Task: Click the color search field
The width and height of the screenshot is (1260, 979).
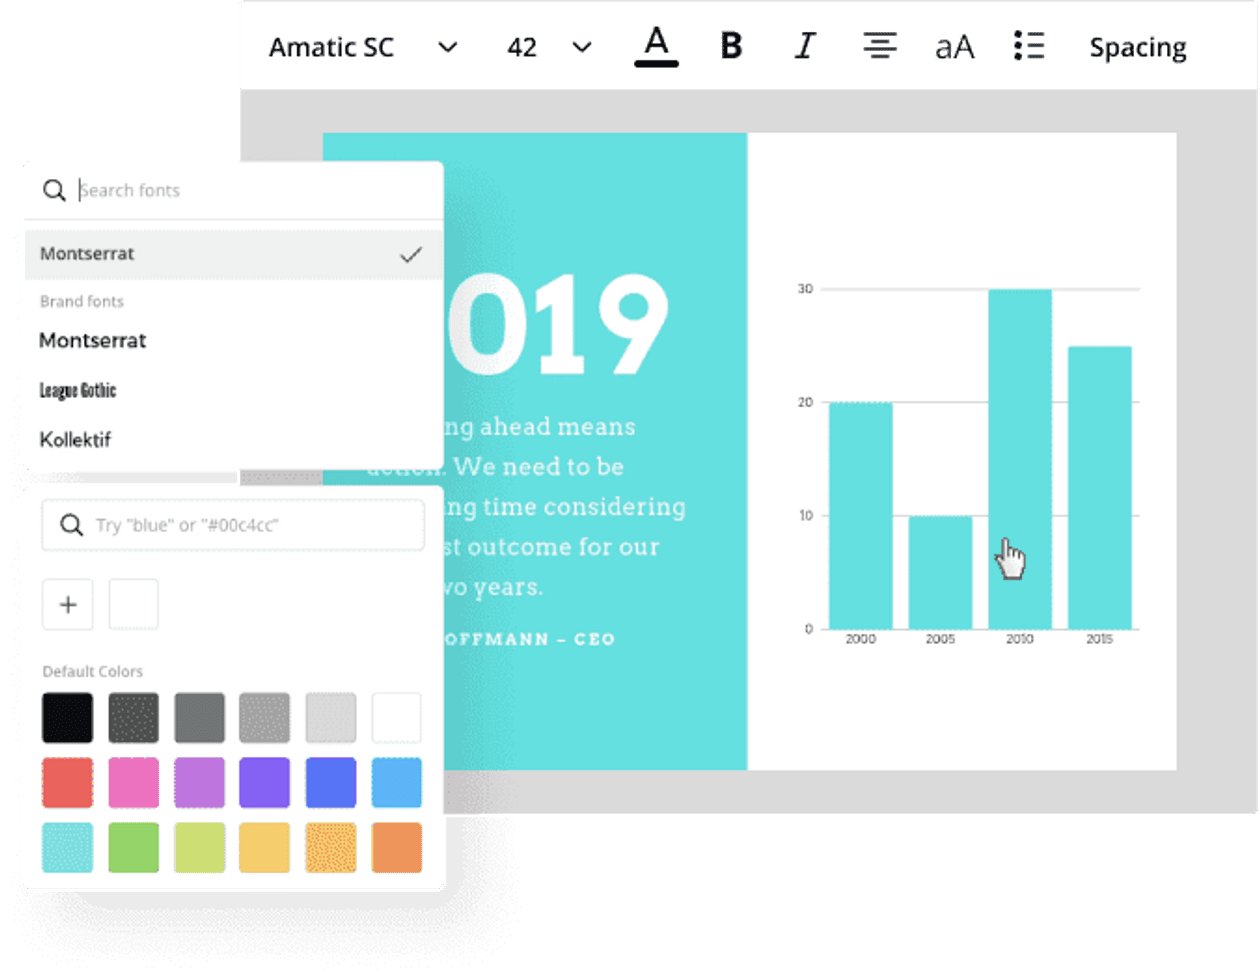Action: click(233, 525)
